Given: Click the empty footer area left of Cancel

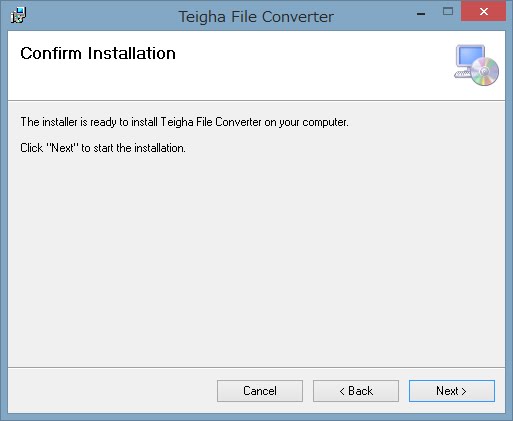Looking at the screenshot, I should [x=112, y=391].
